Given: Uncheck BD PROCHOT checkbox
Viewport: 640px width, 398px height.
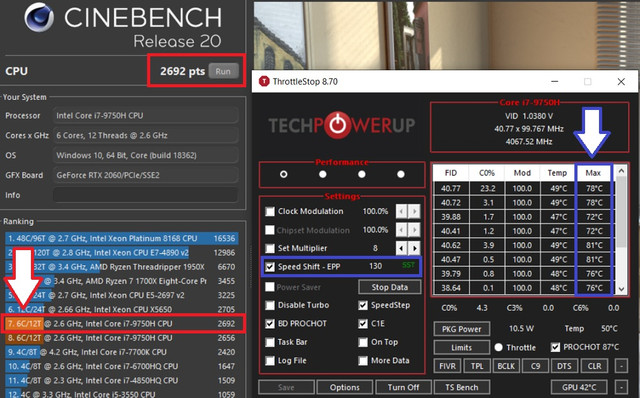Looking at the screenshot, I should [270, 324].
